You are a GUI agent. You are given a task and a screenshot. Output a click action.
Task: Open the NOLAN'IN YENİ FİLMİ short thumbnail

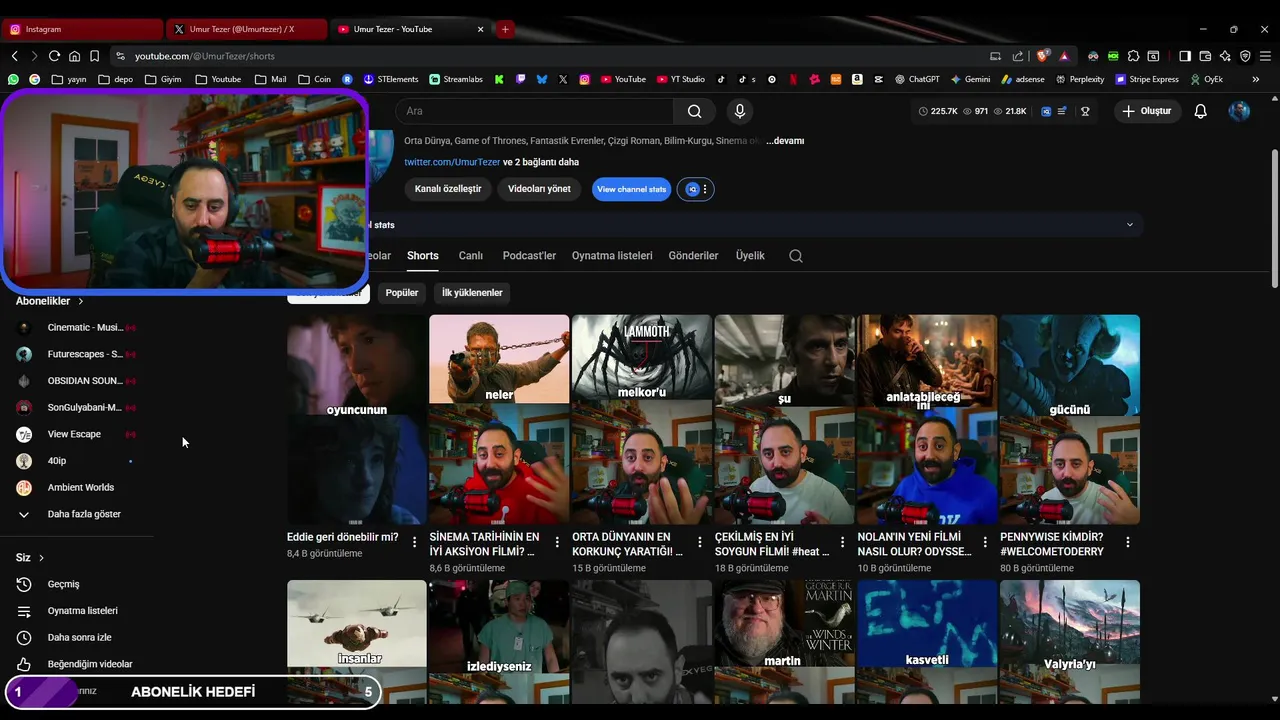point(927,419)
